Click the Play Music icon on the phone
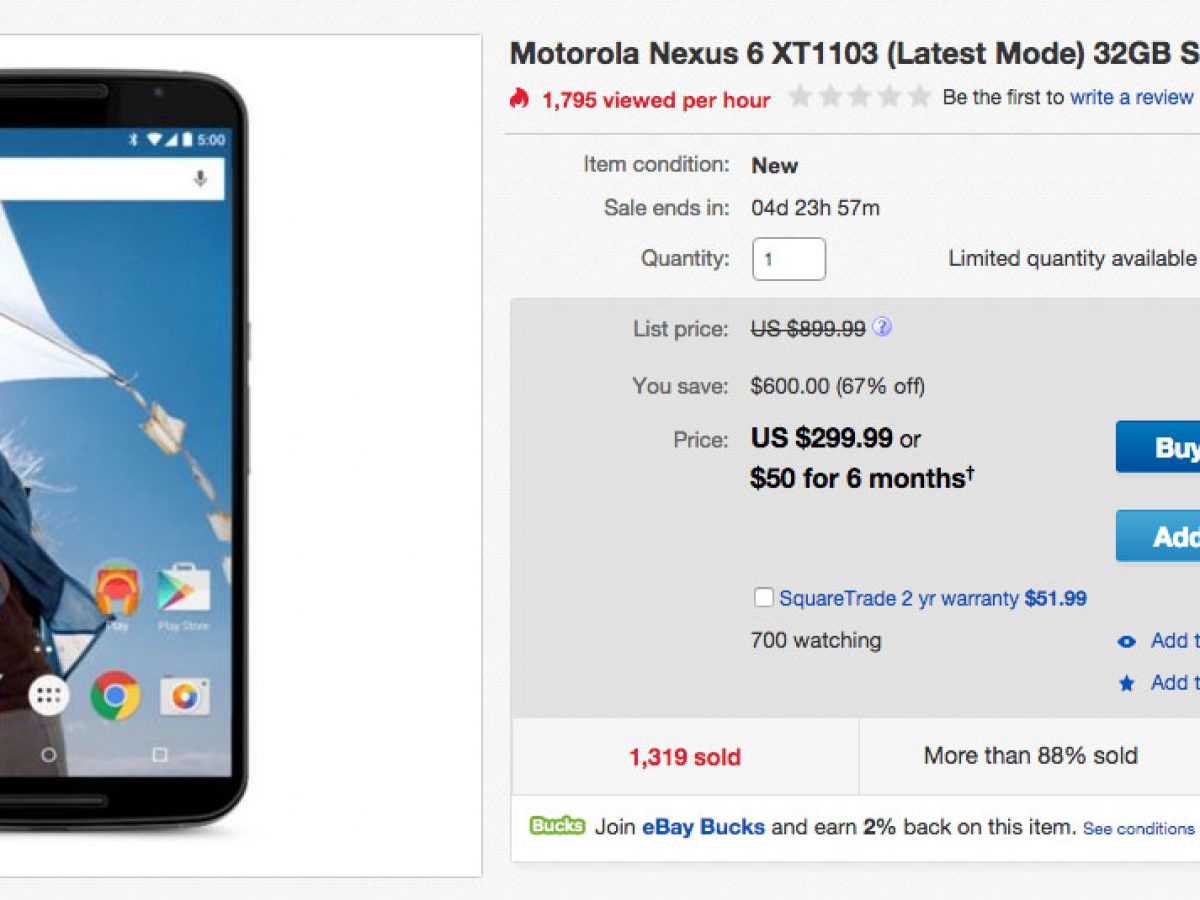This screenshot has height=900, width=1200. click(x=117, y=590)
